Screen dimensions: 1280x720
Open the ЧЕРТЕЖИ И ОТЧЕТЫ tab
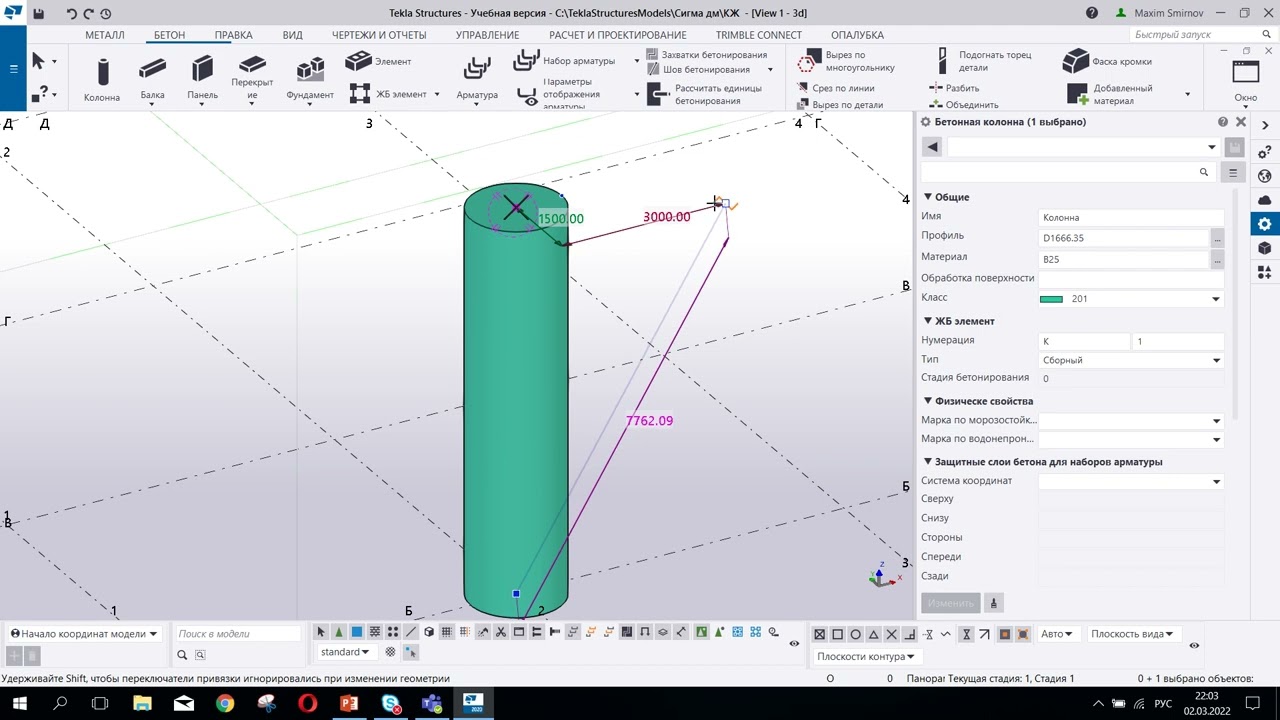coord(379,35)
